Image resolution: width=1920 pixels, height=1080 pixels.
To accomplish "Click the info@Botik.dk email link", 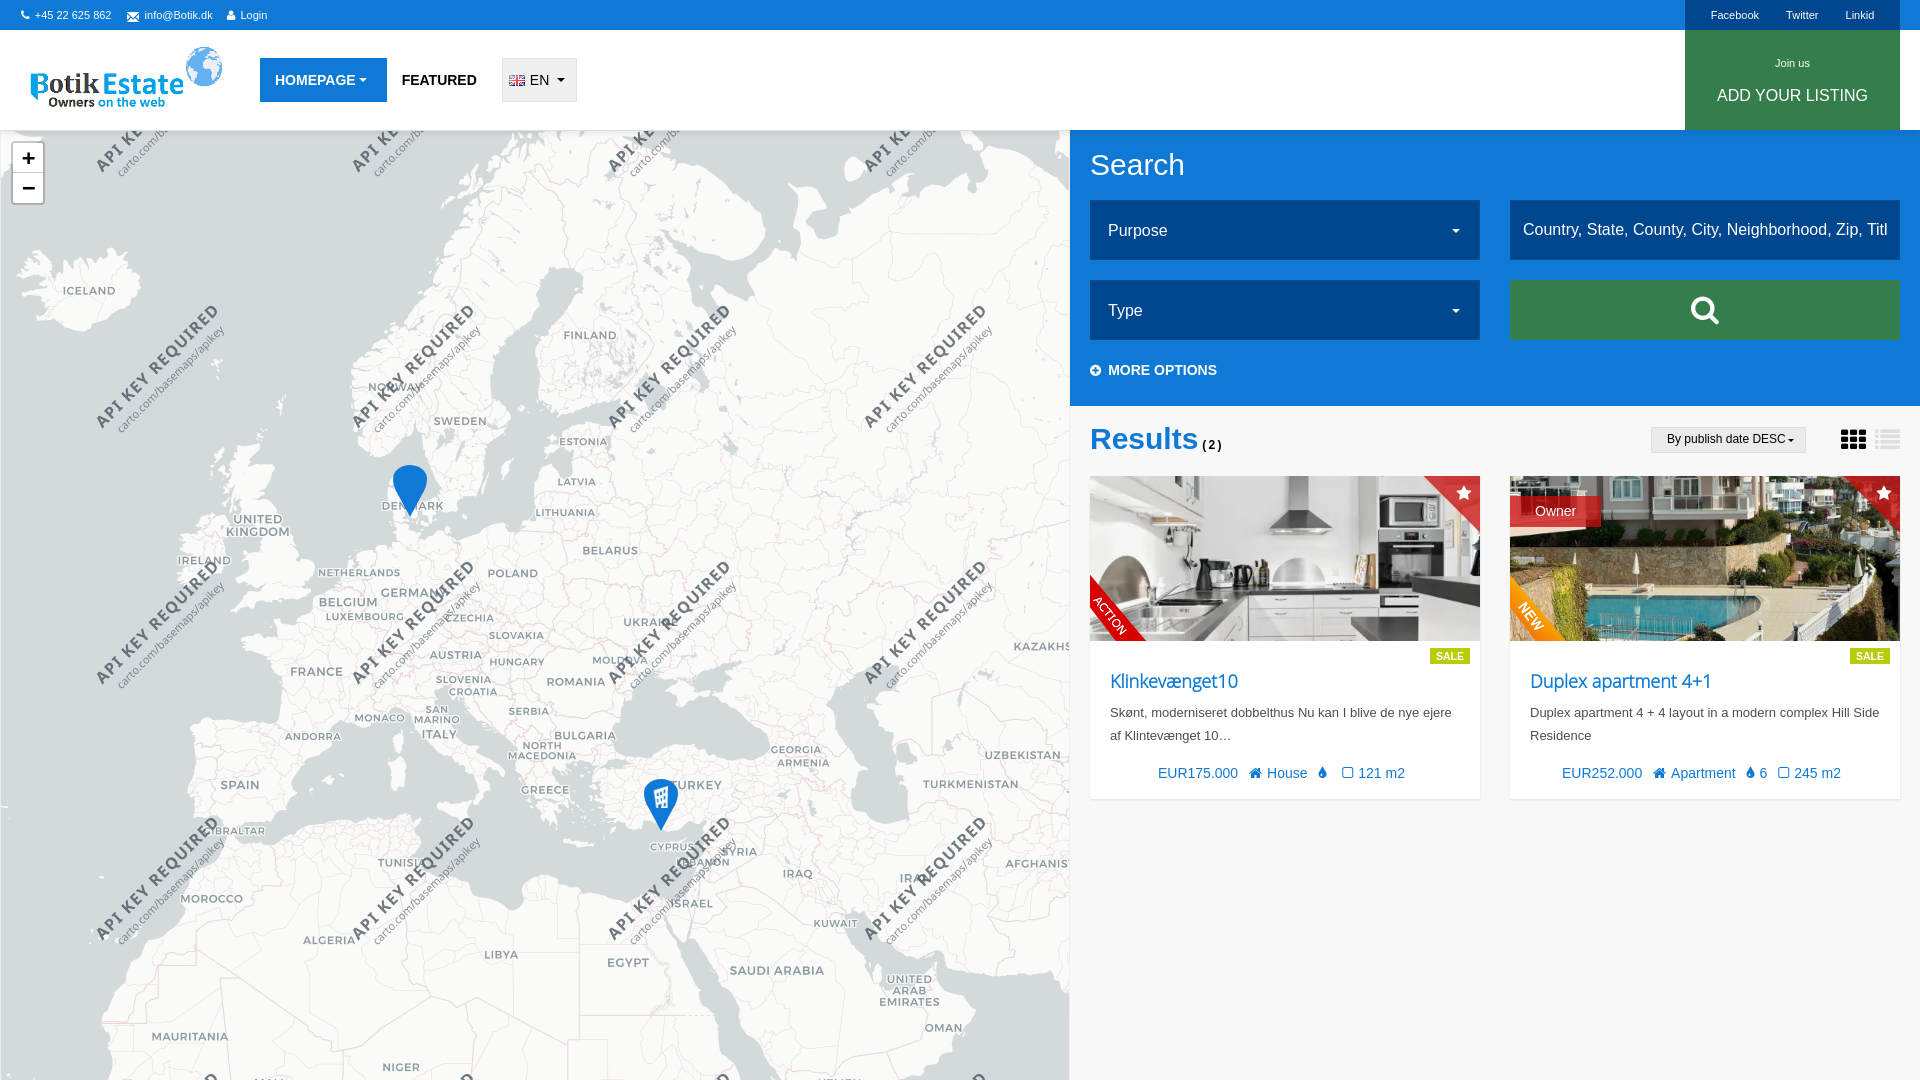I will click(x=170, y=15).
